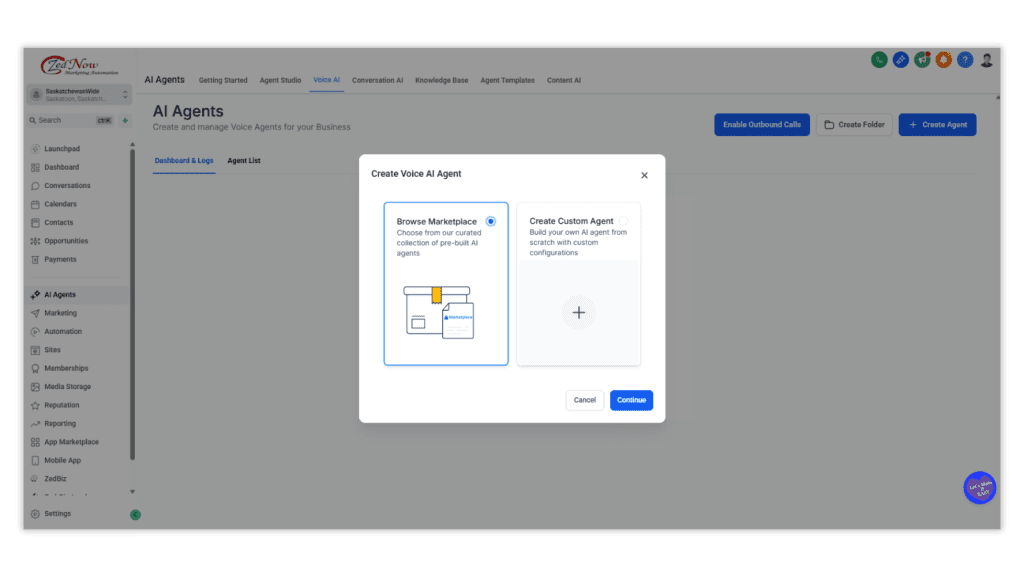Open the profile avatar in the header
The height and width of the screenshot is (577, 1024).
(x=986, y=59)
